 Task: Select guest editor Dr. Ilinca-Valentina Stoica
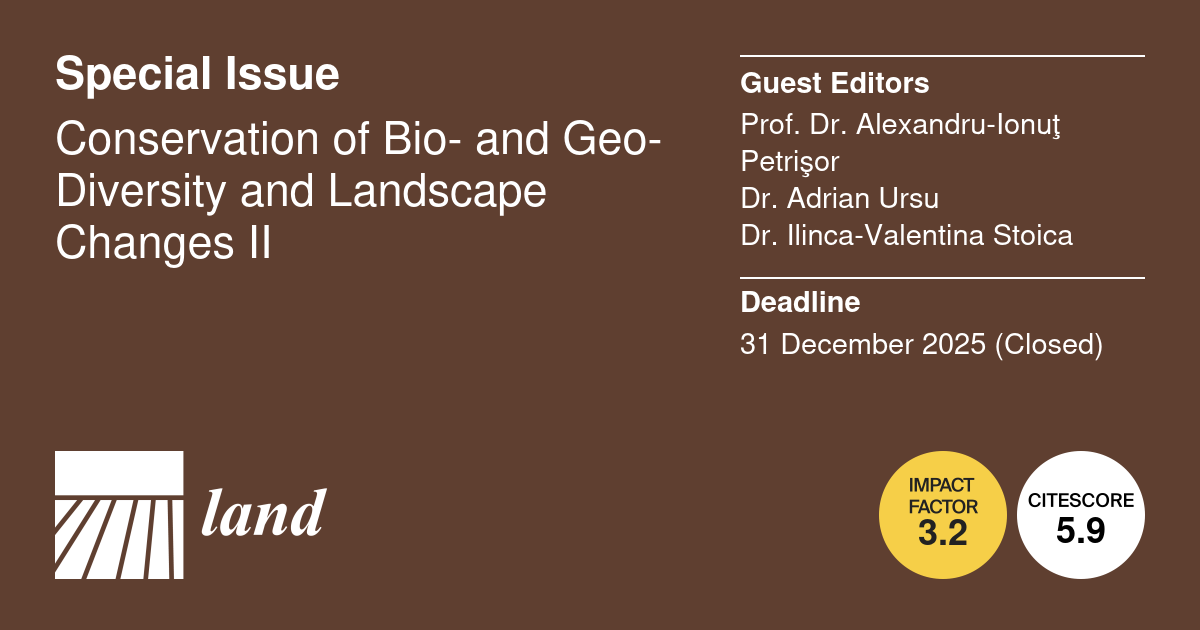(906, 236)
